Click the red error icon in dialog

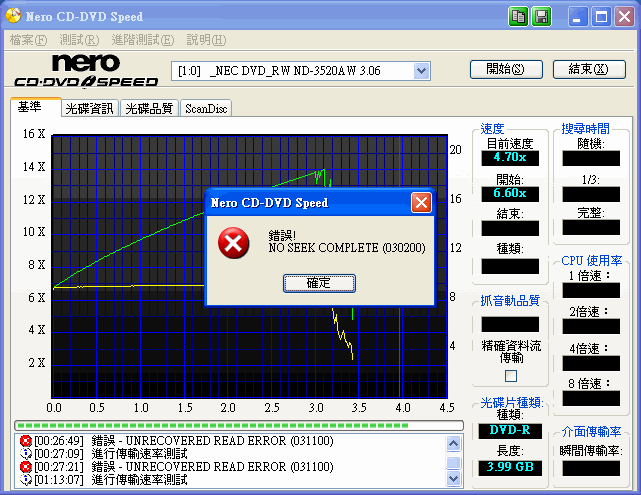(x=233, y=243)
